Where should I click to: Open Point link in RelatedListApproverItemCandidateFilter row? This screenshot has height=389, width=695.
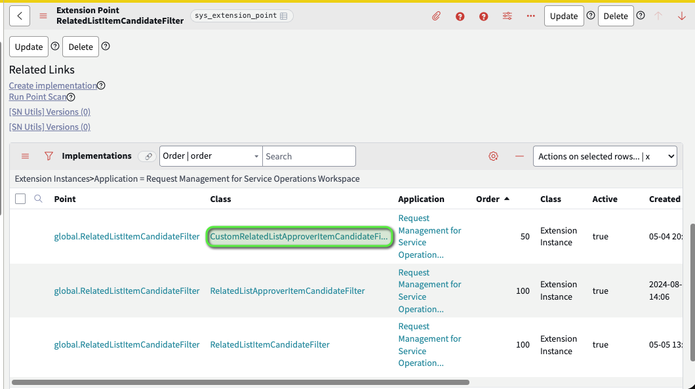click(x=127, y=291)
